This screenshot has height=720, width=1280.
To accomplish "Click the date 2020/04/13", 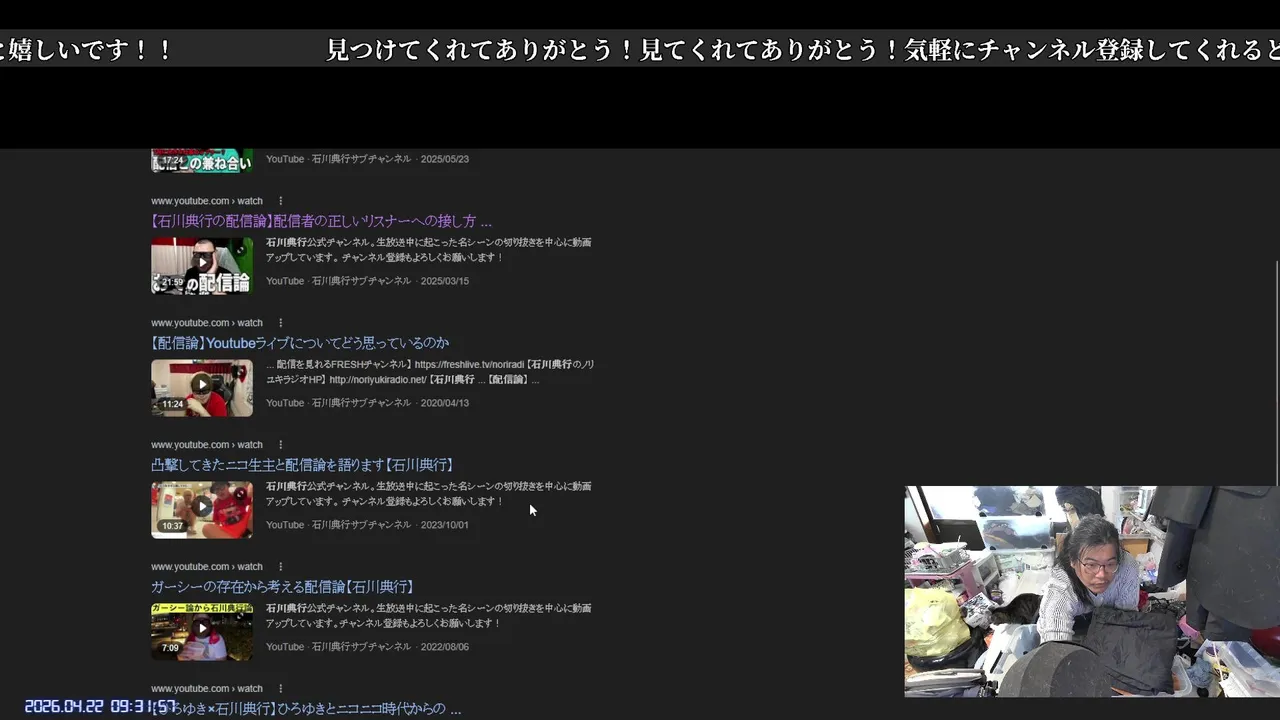I will [445, 403].
